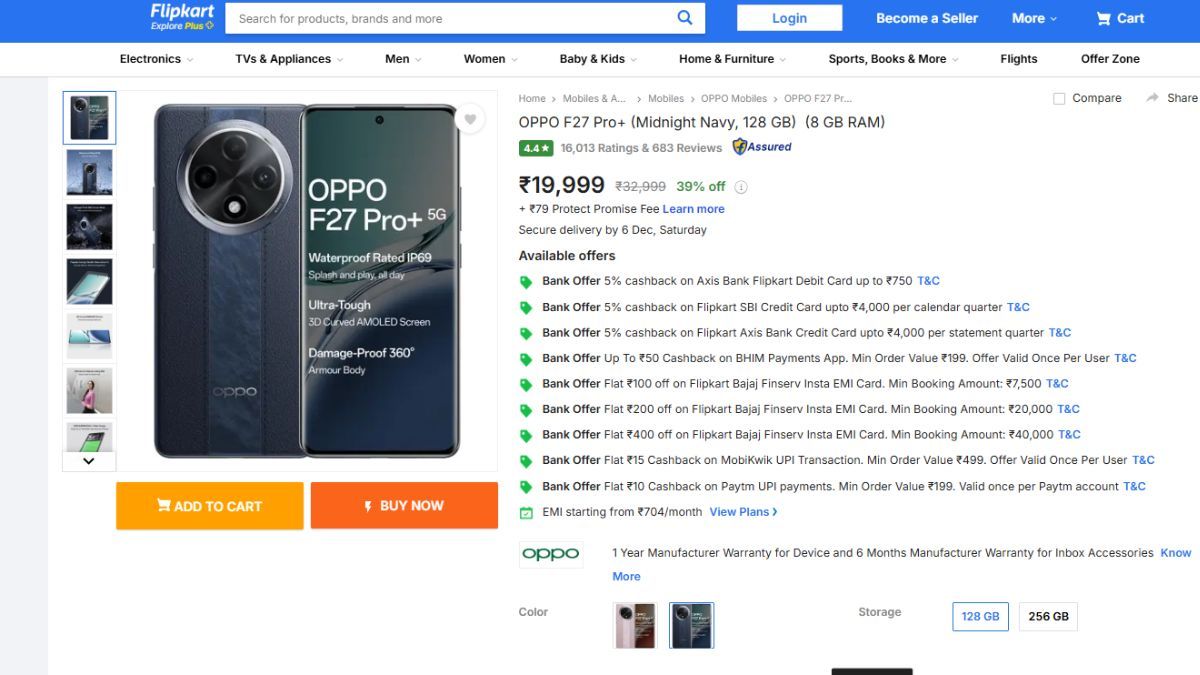The image size is (1200, 675).
Task: Show more thumbnails with down chevron
Action: point(89,461)
